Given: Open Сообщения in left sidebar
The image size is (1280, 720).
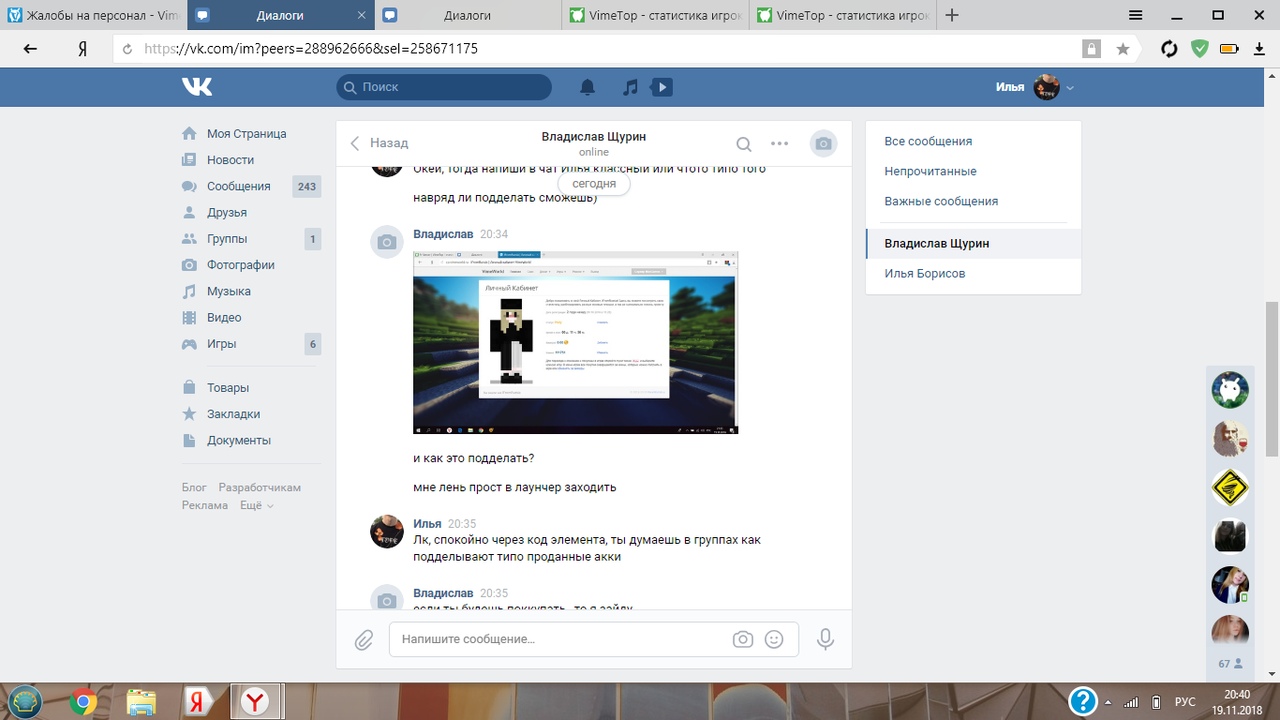Looking at the screenshot, I should click(238, 186).
